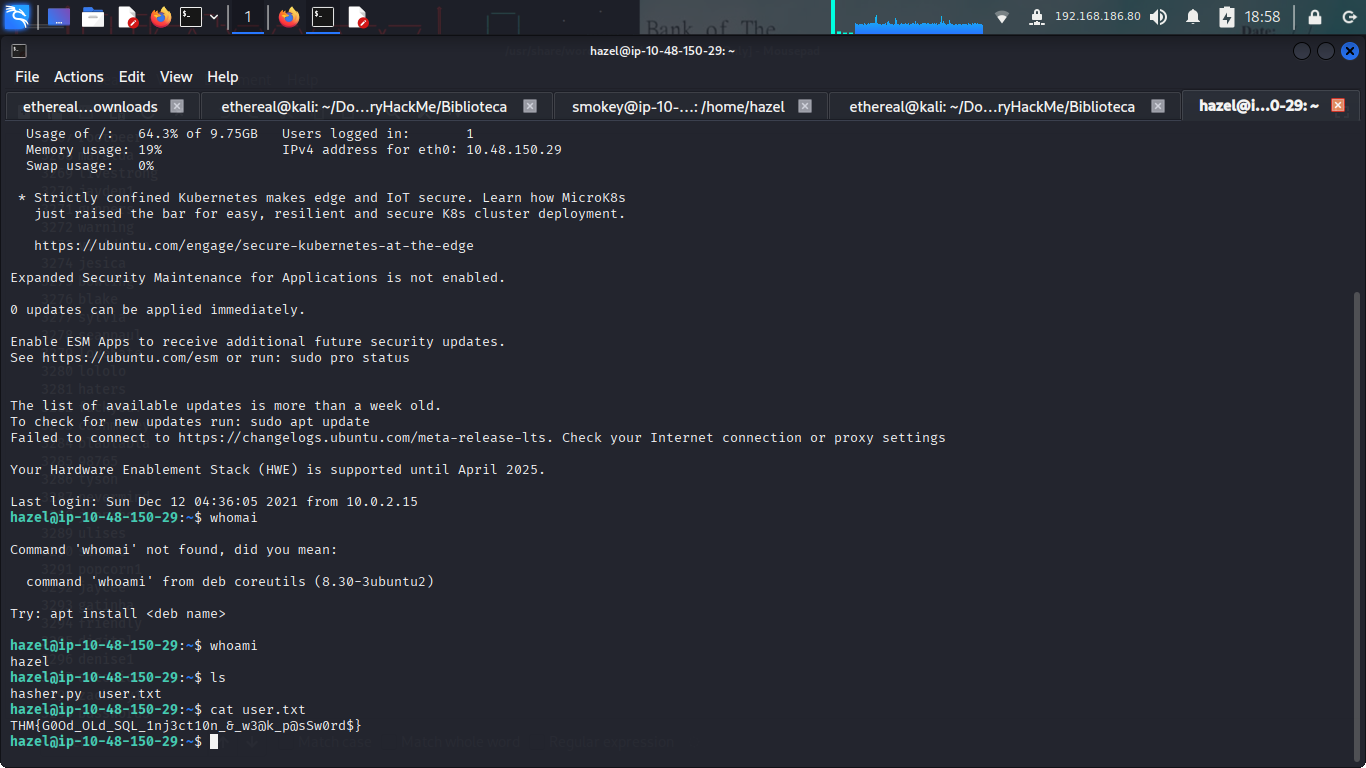The image size is (1366, 768).
Task: Open the Kali applications menu
Action: click(17, 17)
